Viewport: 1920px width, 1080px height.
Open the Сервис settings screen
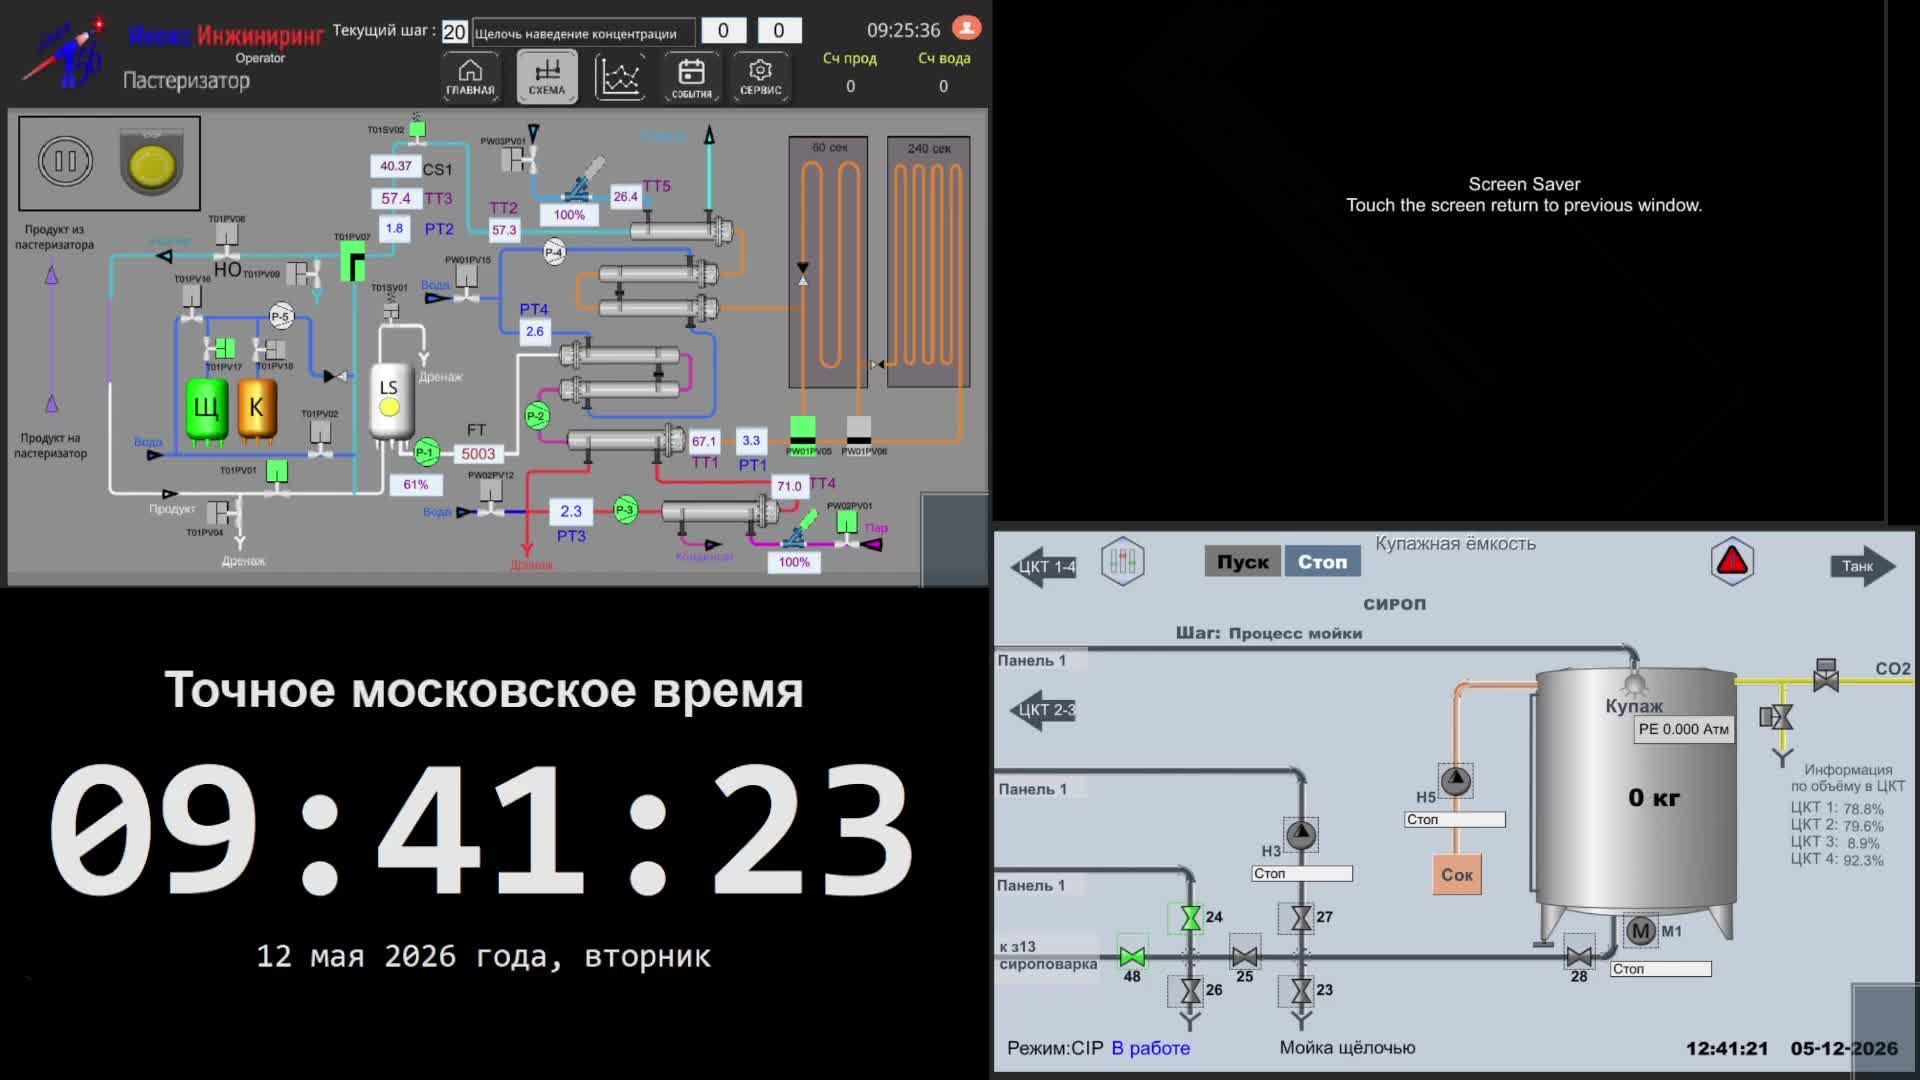[x=761, y=77]
